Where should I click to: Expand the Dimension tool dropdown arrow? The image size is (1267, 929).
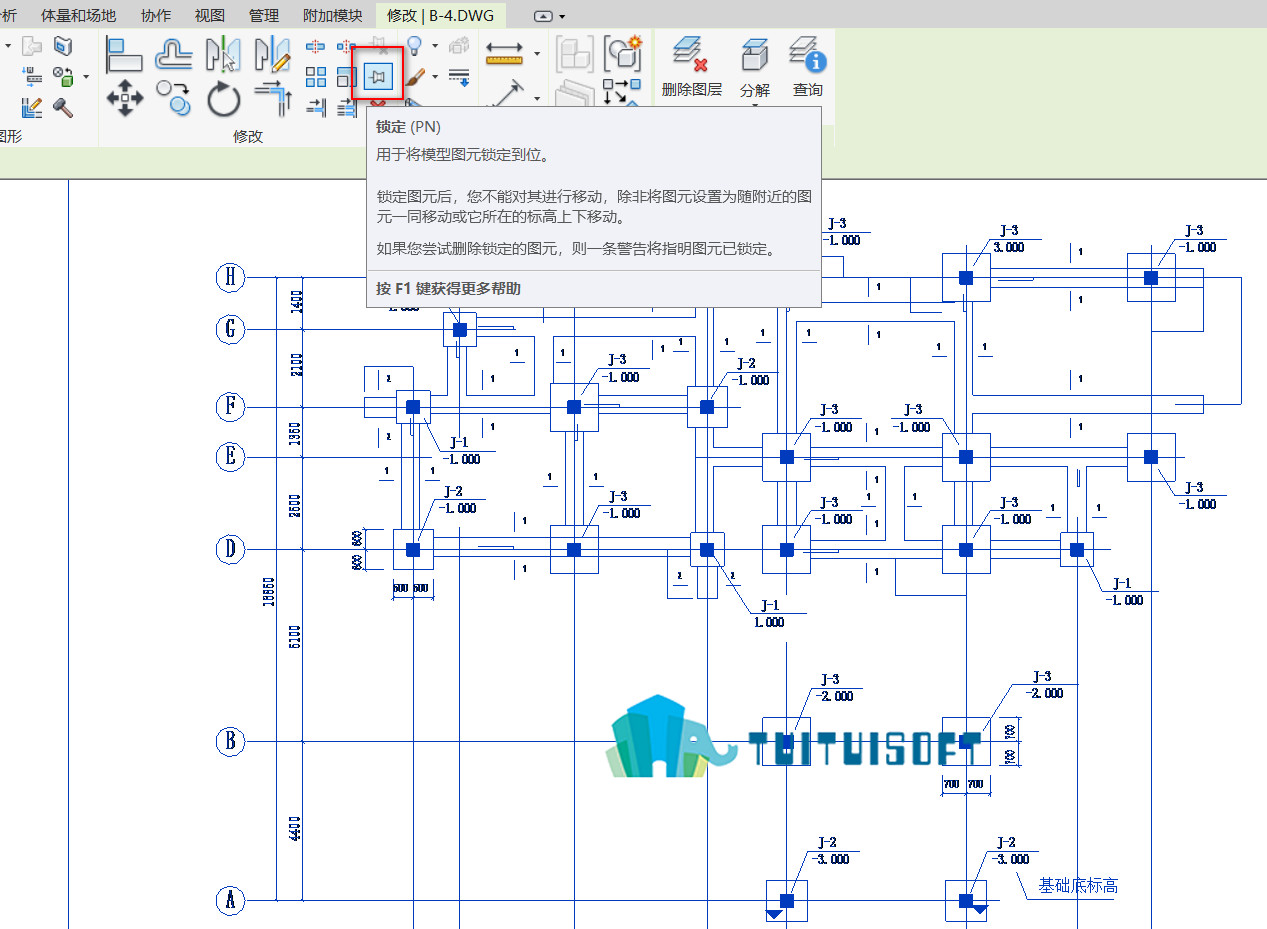pos(537,98)
